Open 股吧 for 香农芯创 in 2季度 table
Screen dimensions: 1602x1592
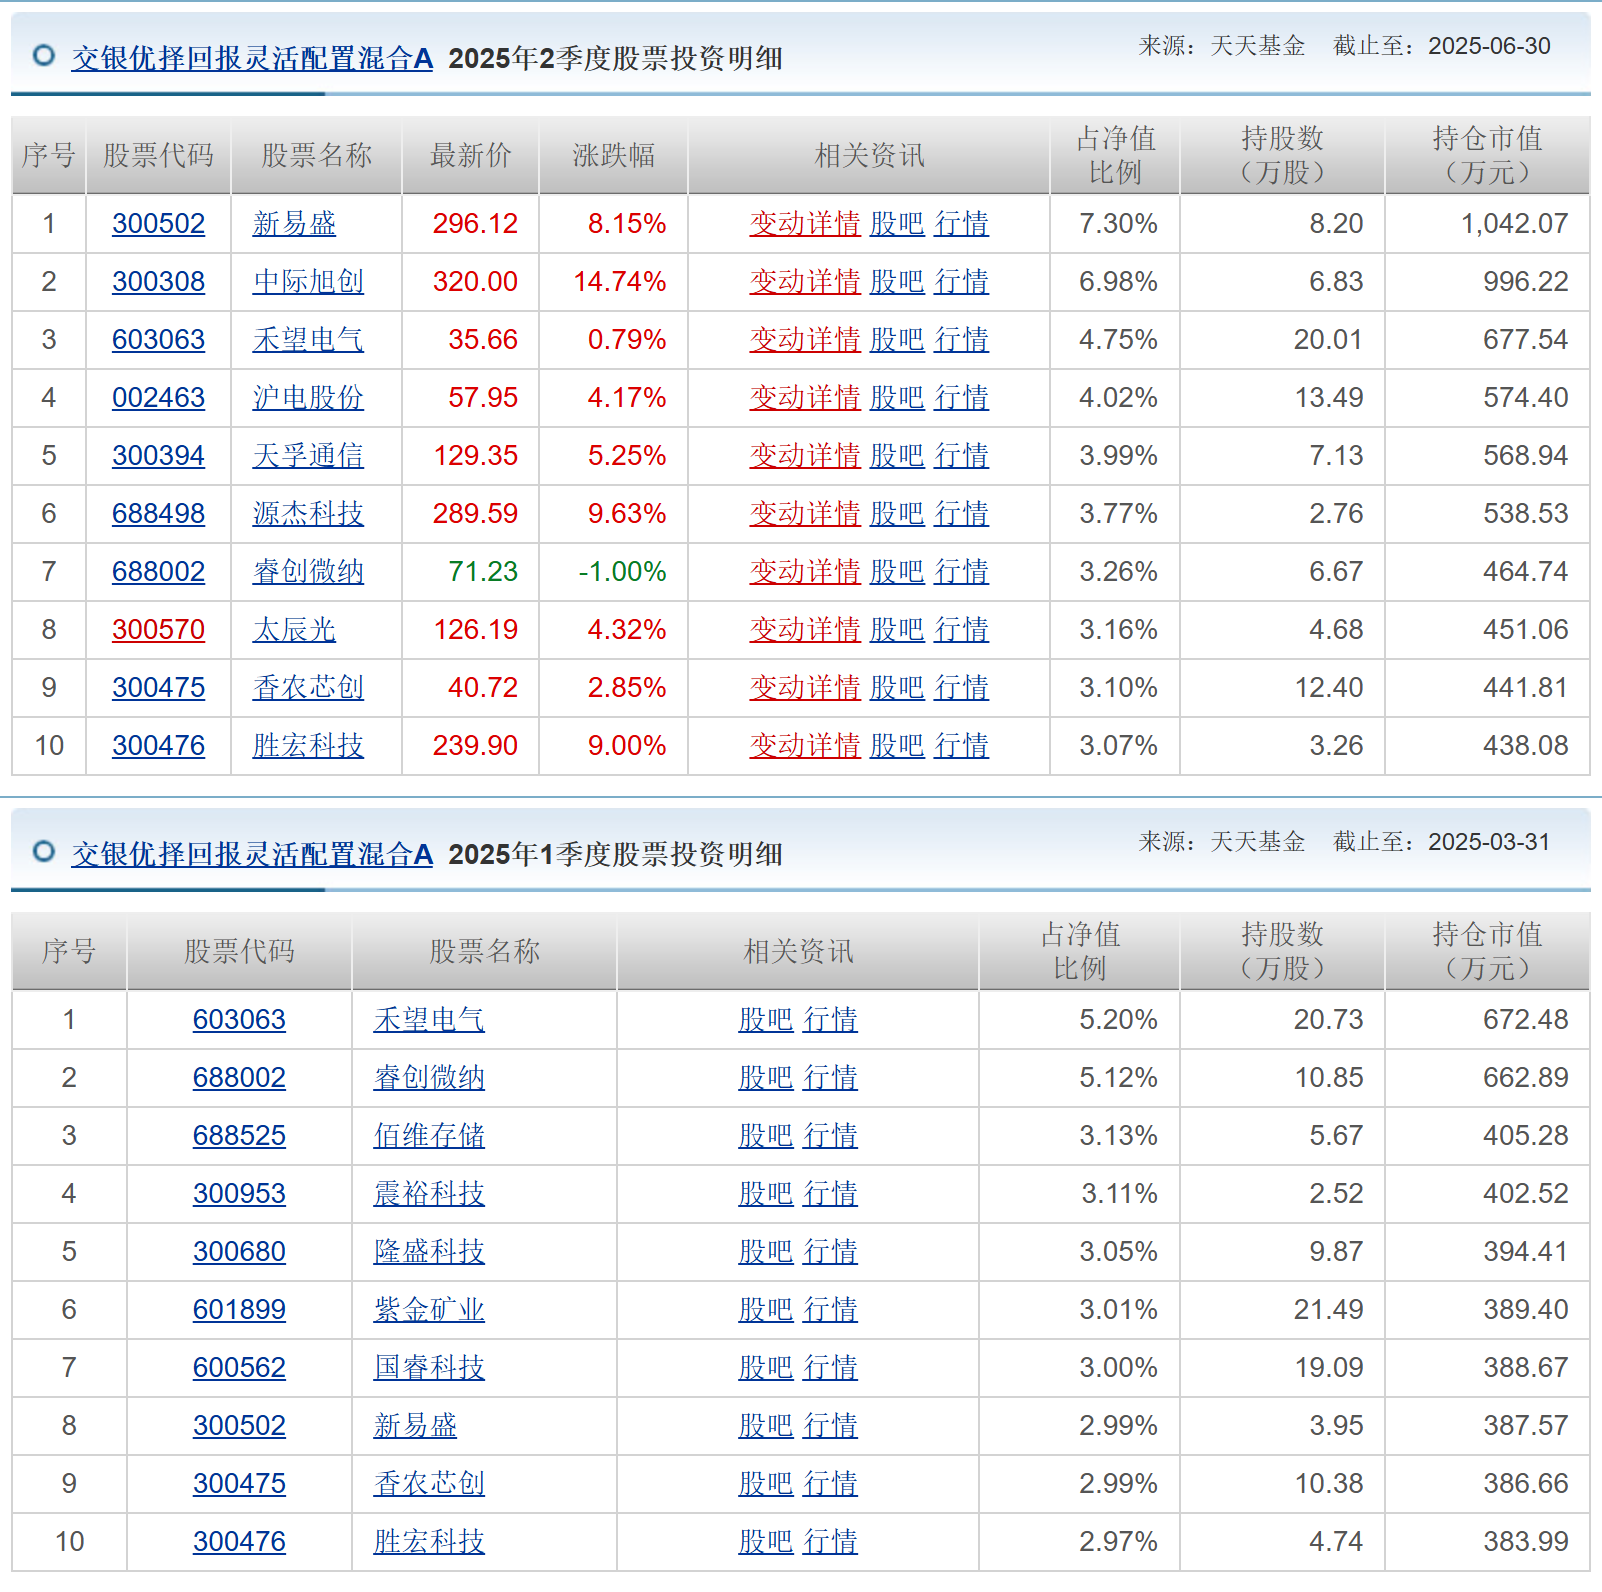click(x=897, y=688)
